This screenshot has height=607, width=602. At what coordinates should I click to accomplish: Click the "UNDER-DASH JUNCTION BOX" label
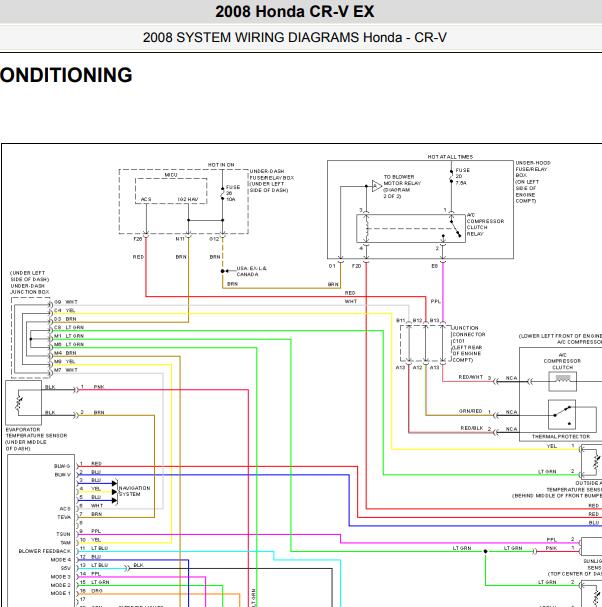30,289
